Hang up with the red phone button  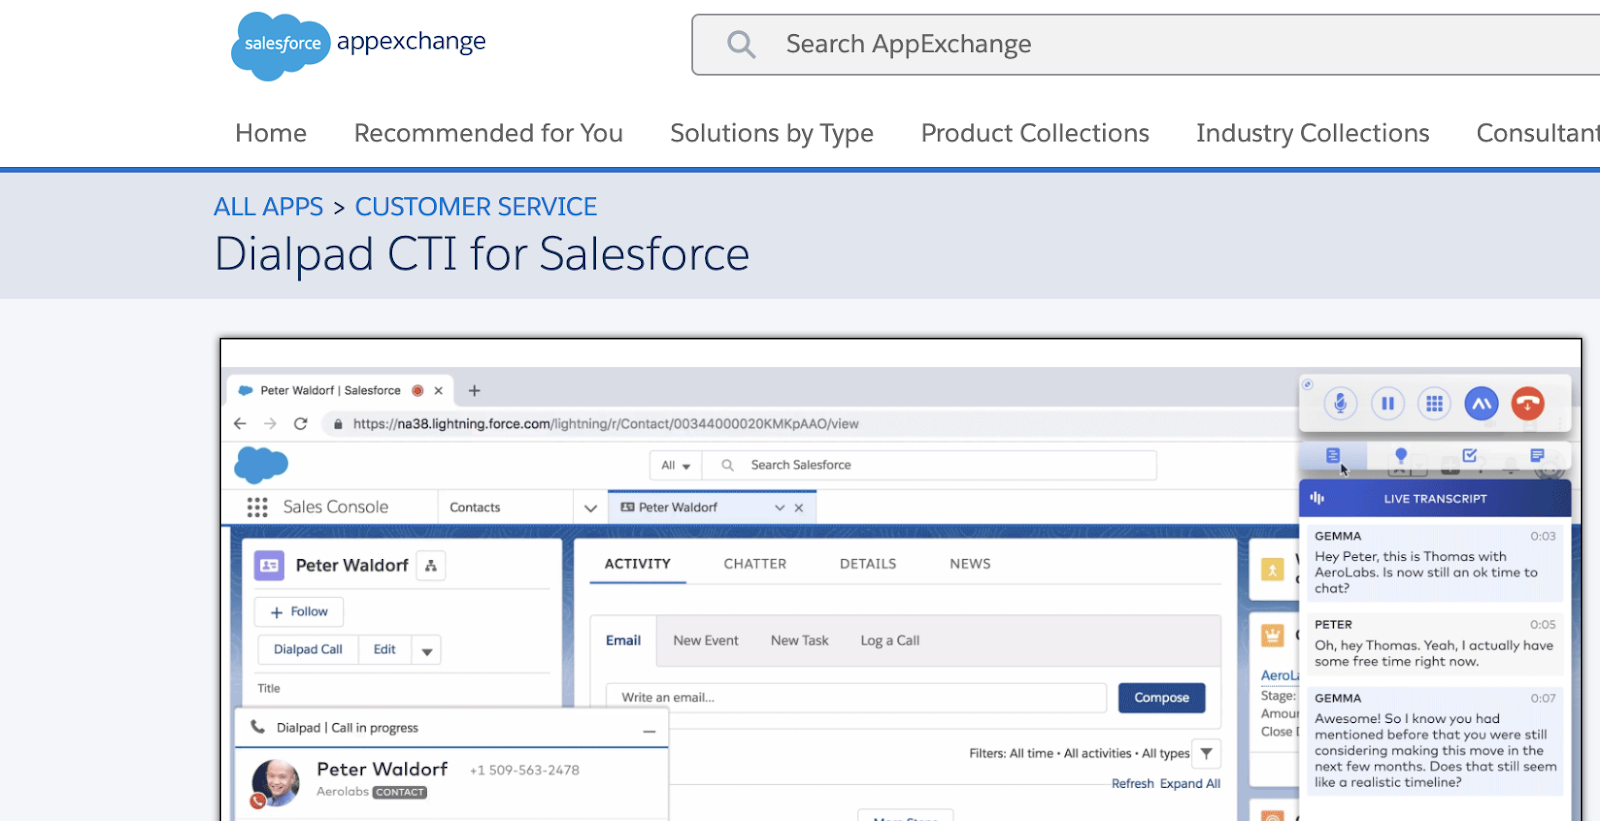click(1527, 403)
